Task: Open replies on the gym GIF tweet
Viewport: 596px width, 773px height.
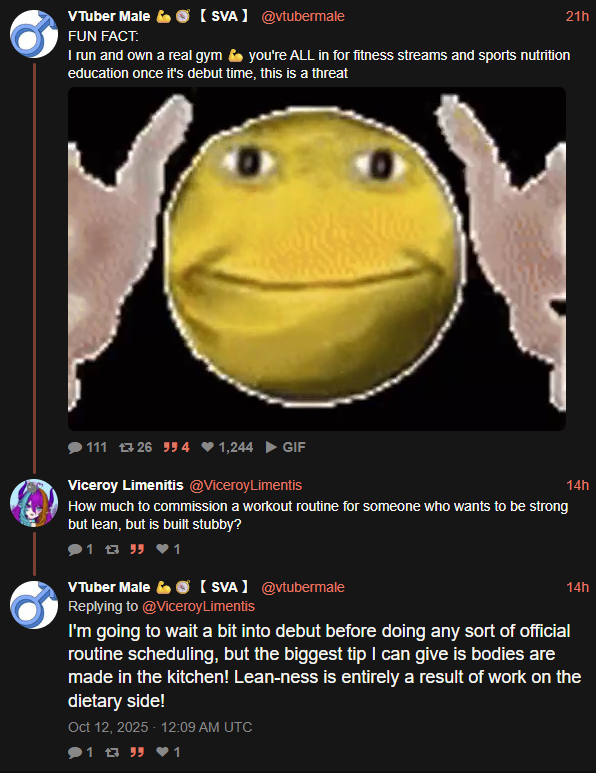Action: click(x=75, y=447)
